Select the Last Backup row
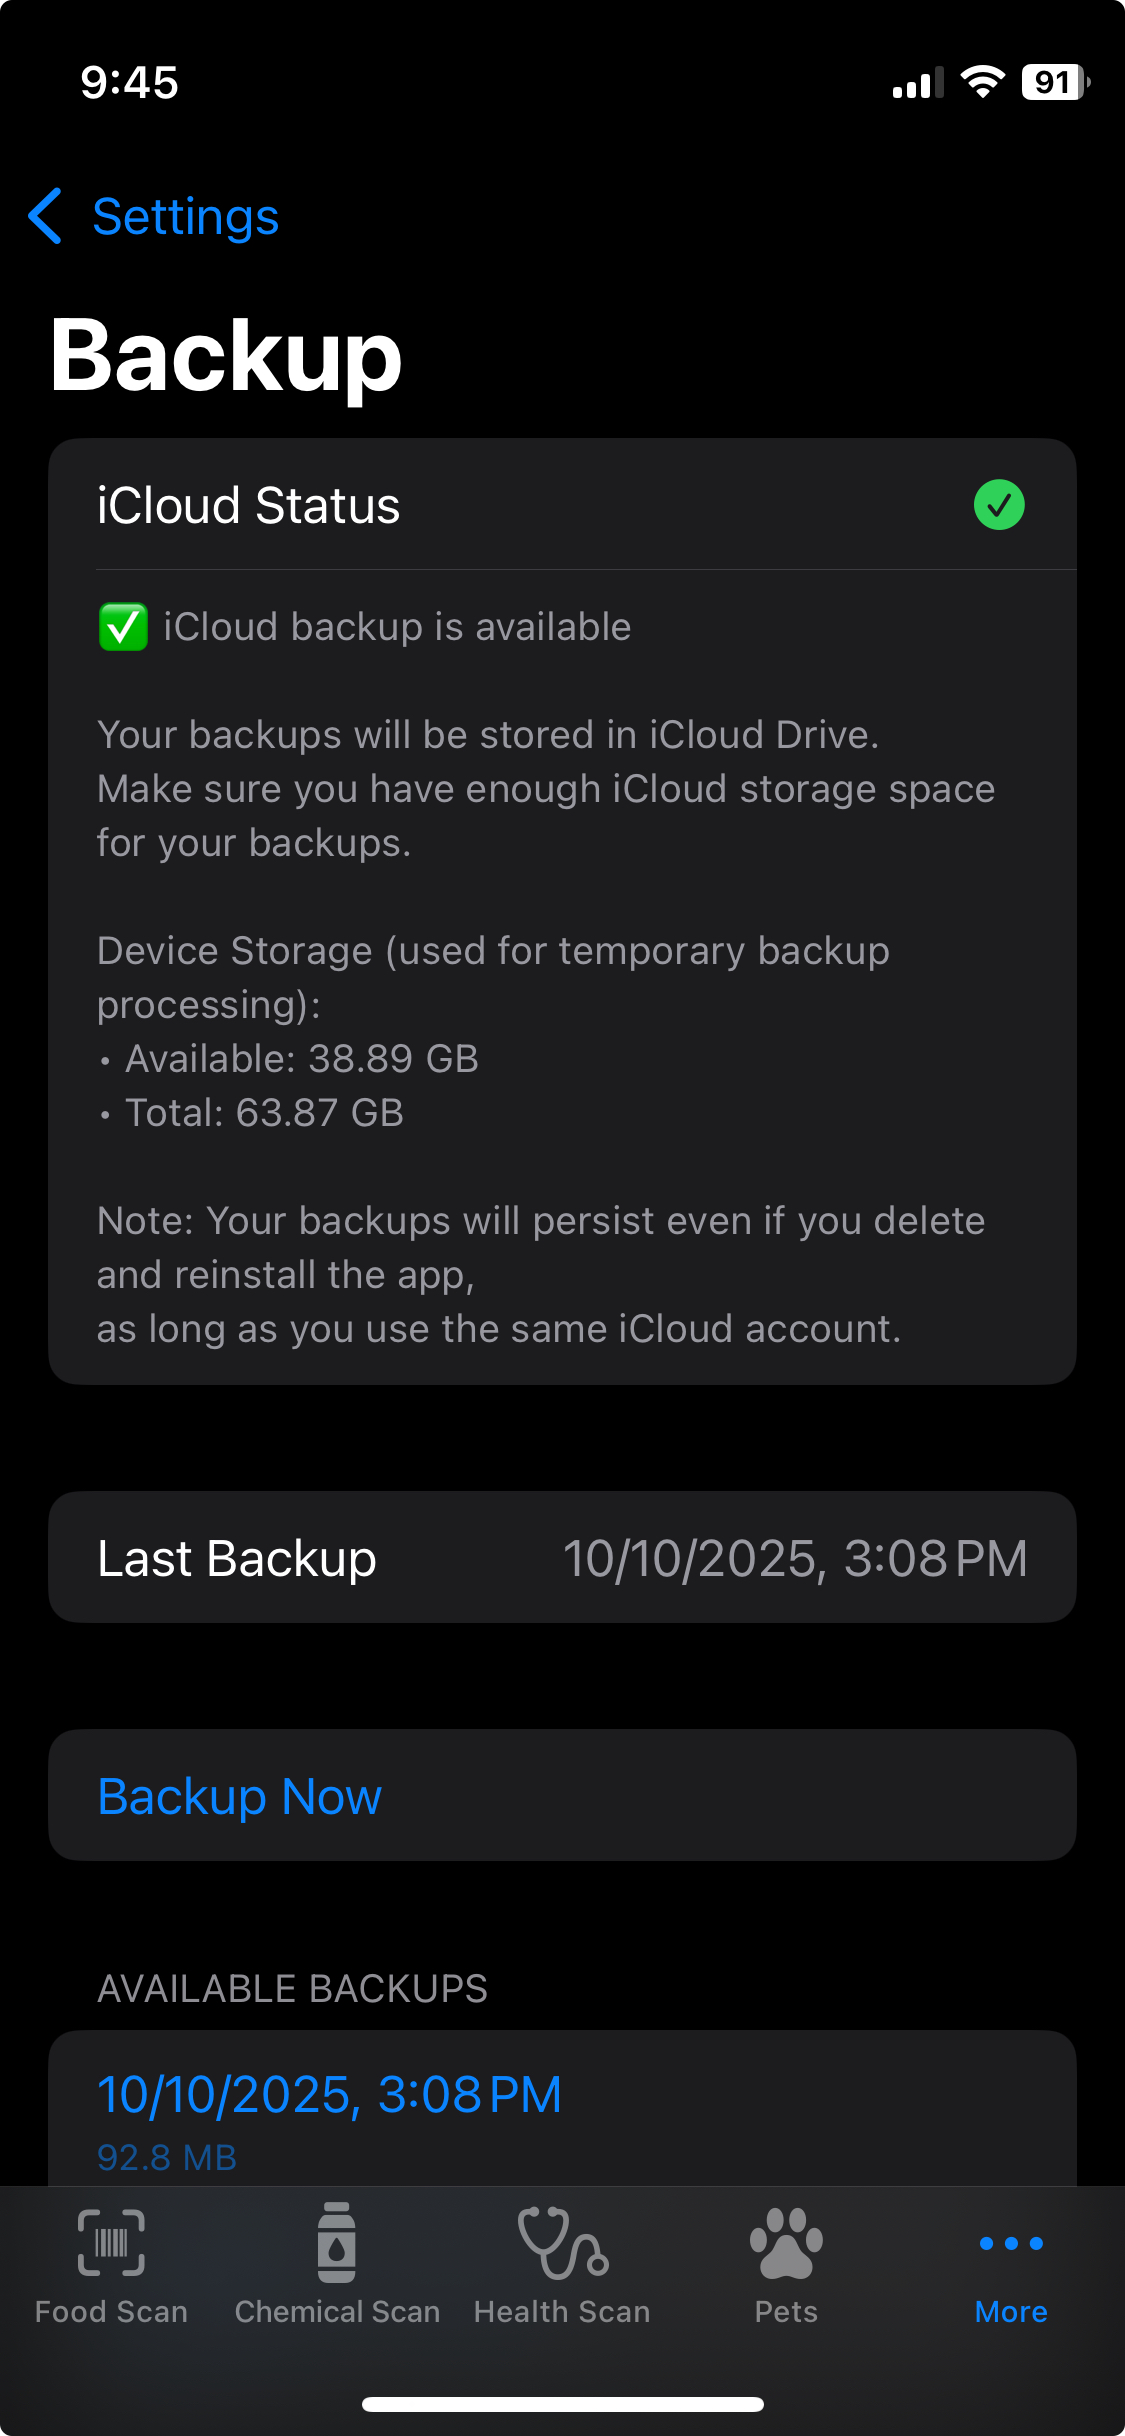The height and width of the screenshot is (2436, 1125). tap(562, 1557)
